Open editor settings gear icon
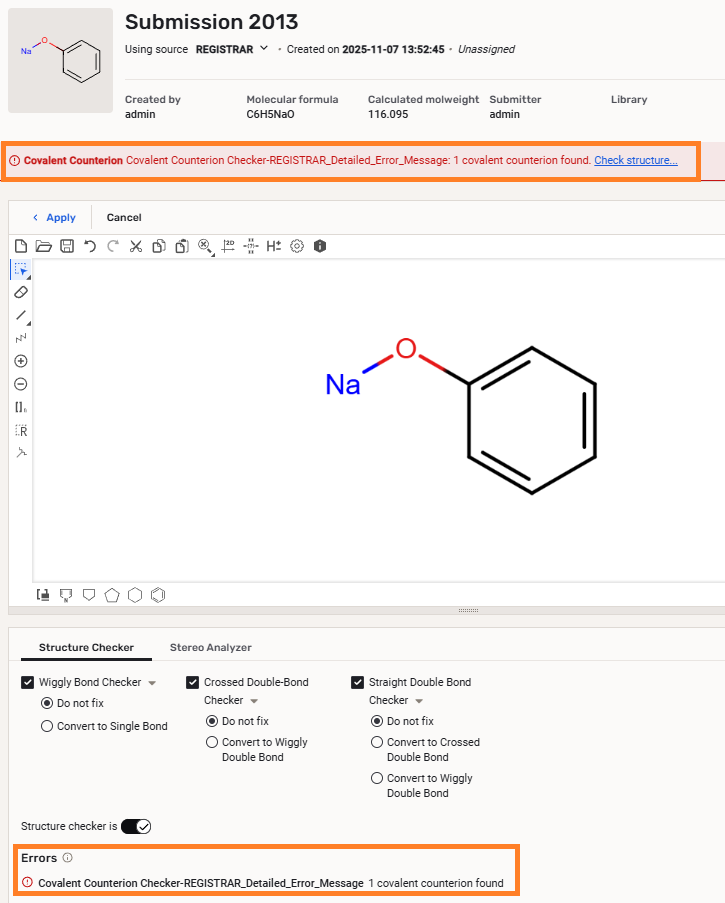The image size is (725, 903). point(297,245)
